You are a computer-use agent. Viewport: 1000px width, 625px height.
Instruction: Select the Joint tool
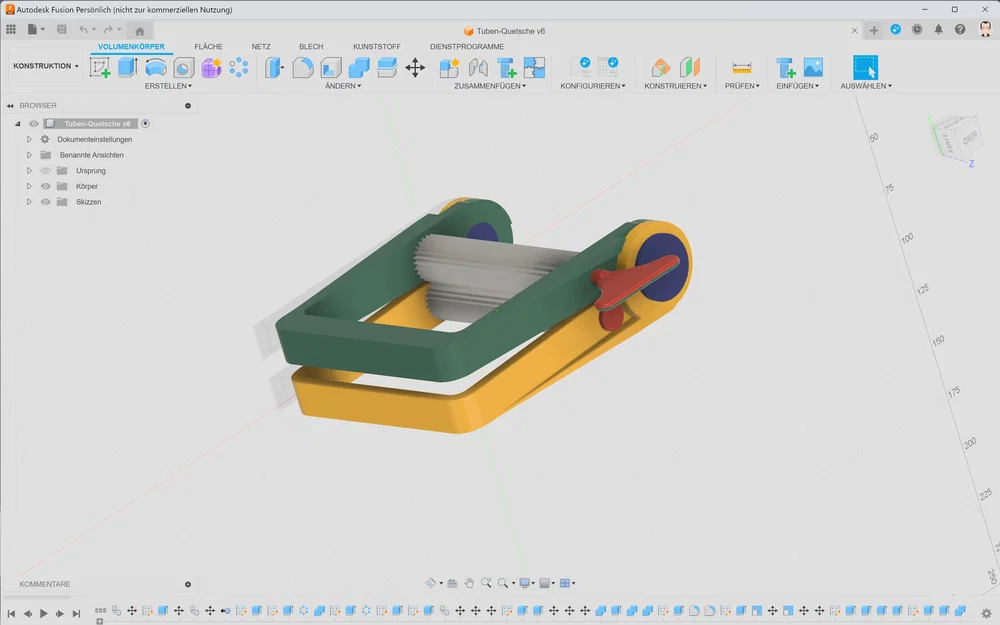[x=478, y=67]
